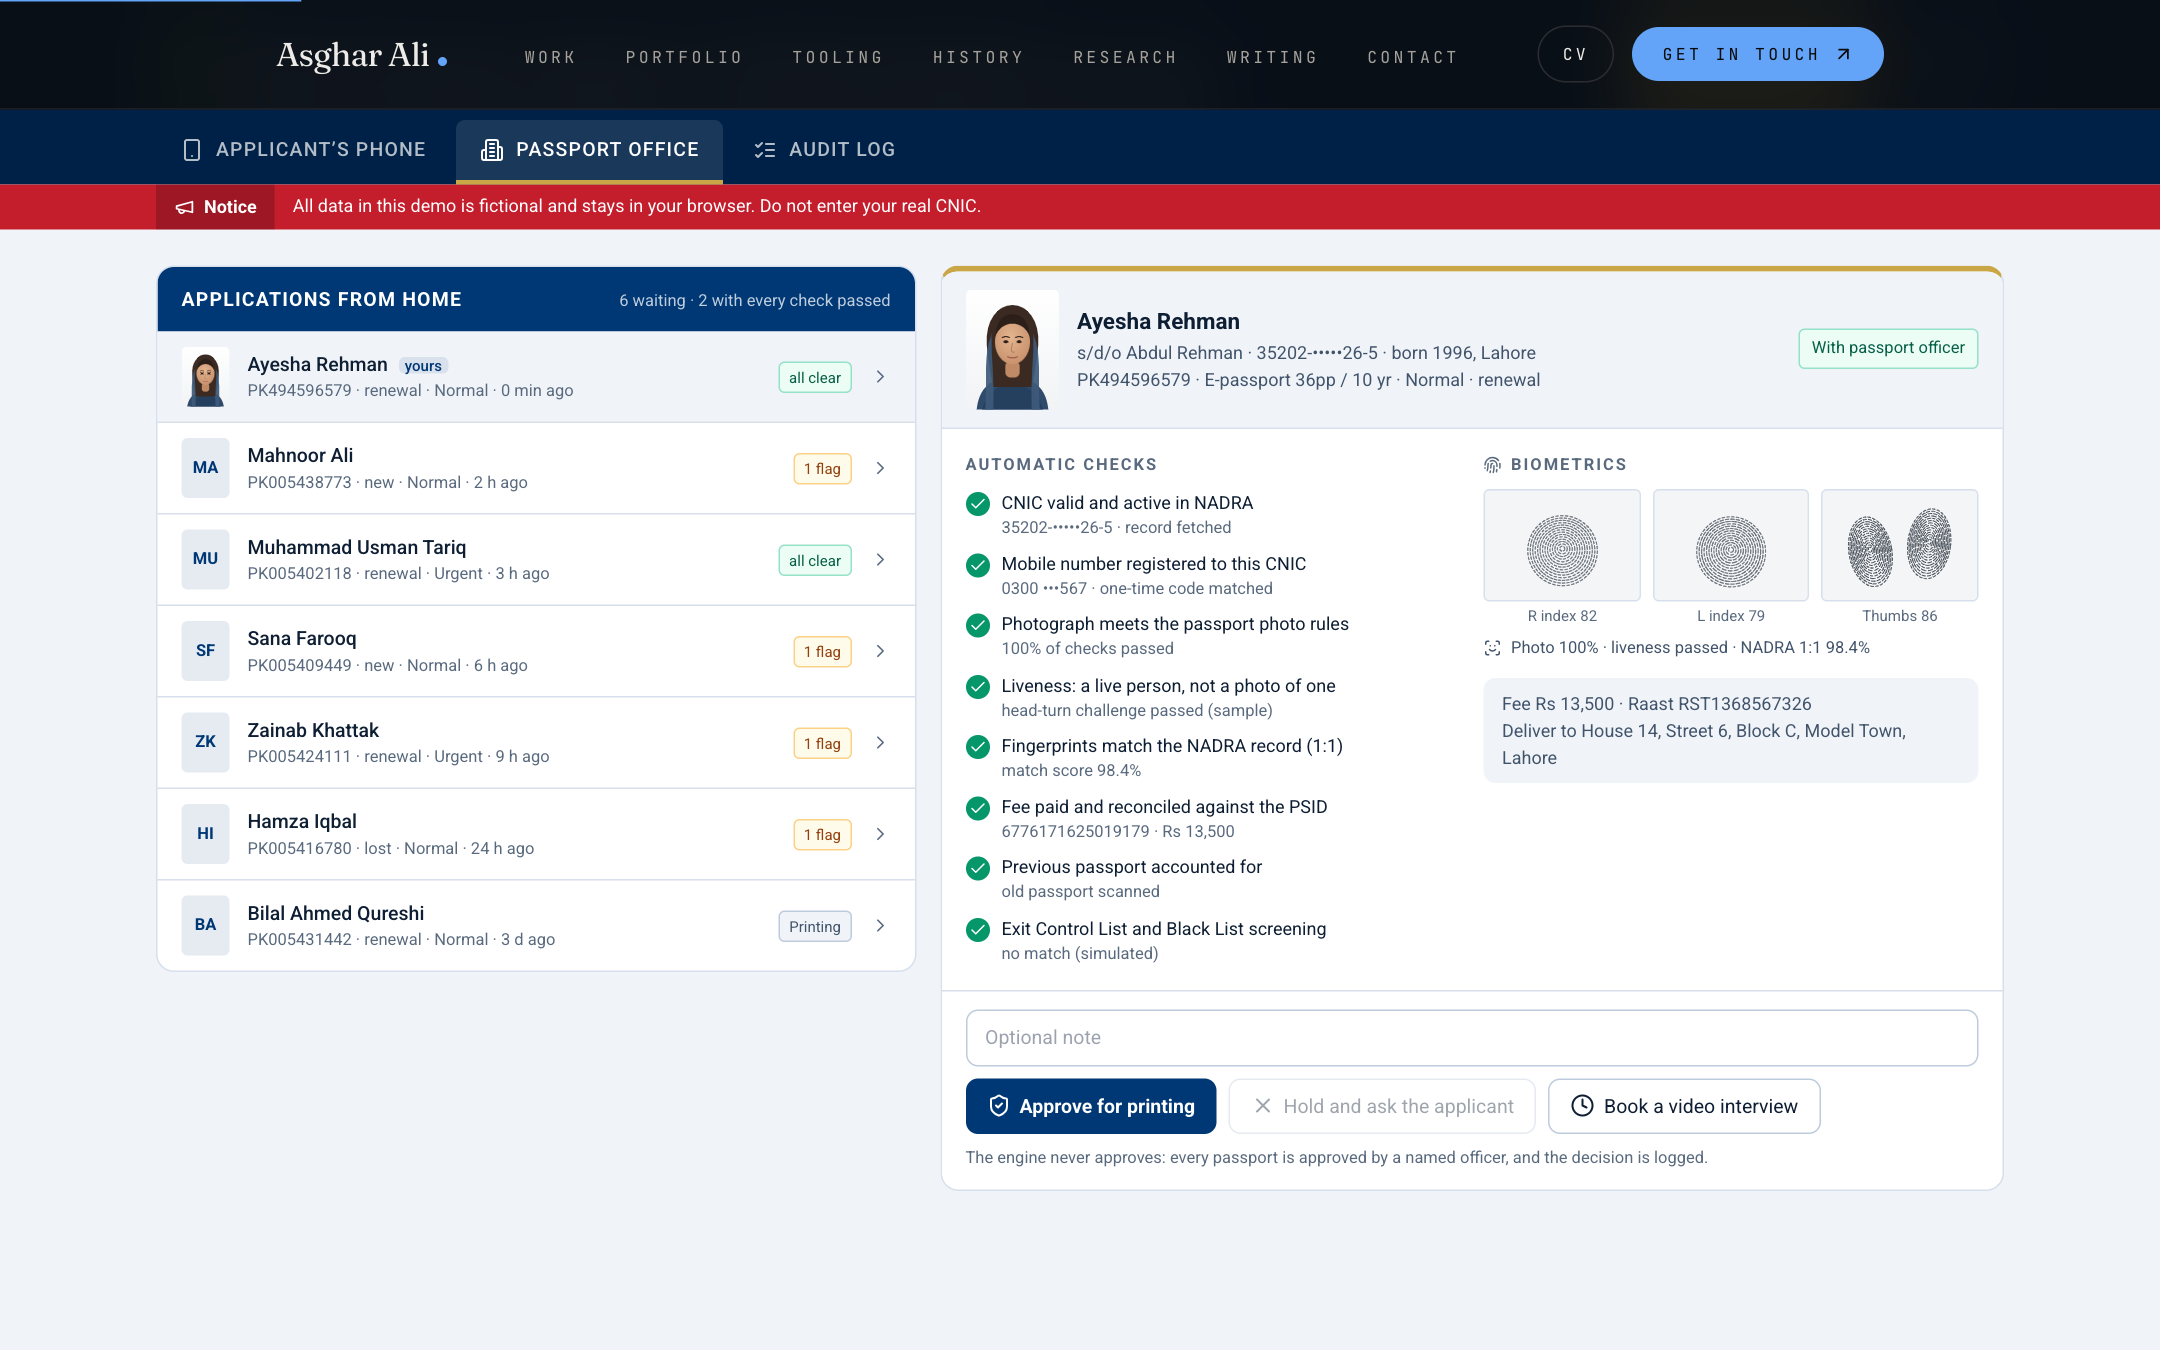
Task: Click the HI avatar for Hamza Iqbal
Action: [x=205, y=834]
